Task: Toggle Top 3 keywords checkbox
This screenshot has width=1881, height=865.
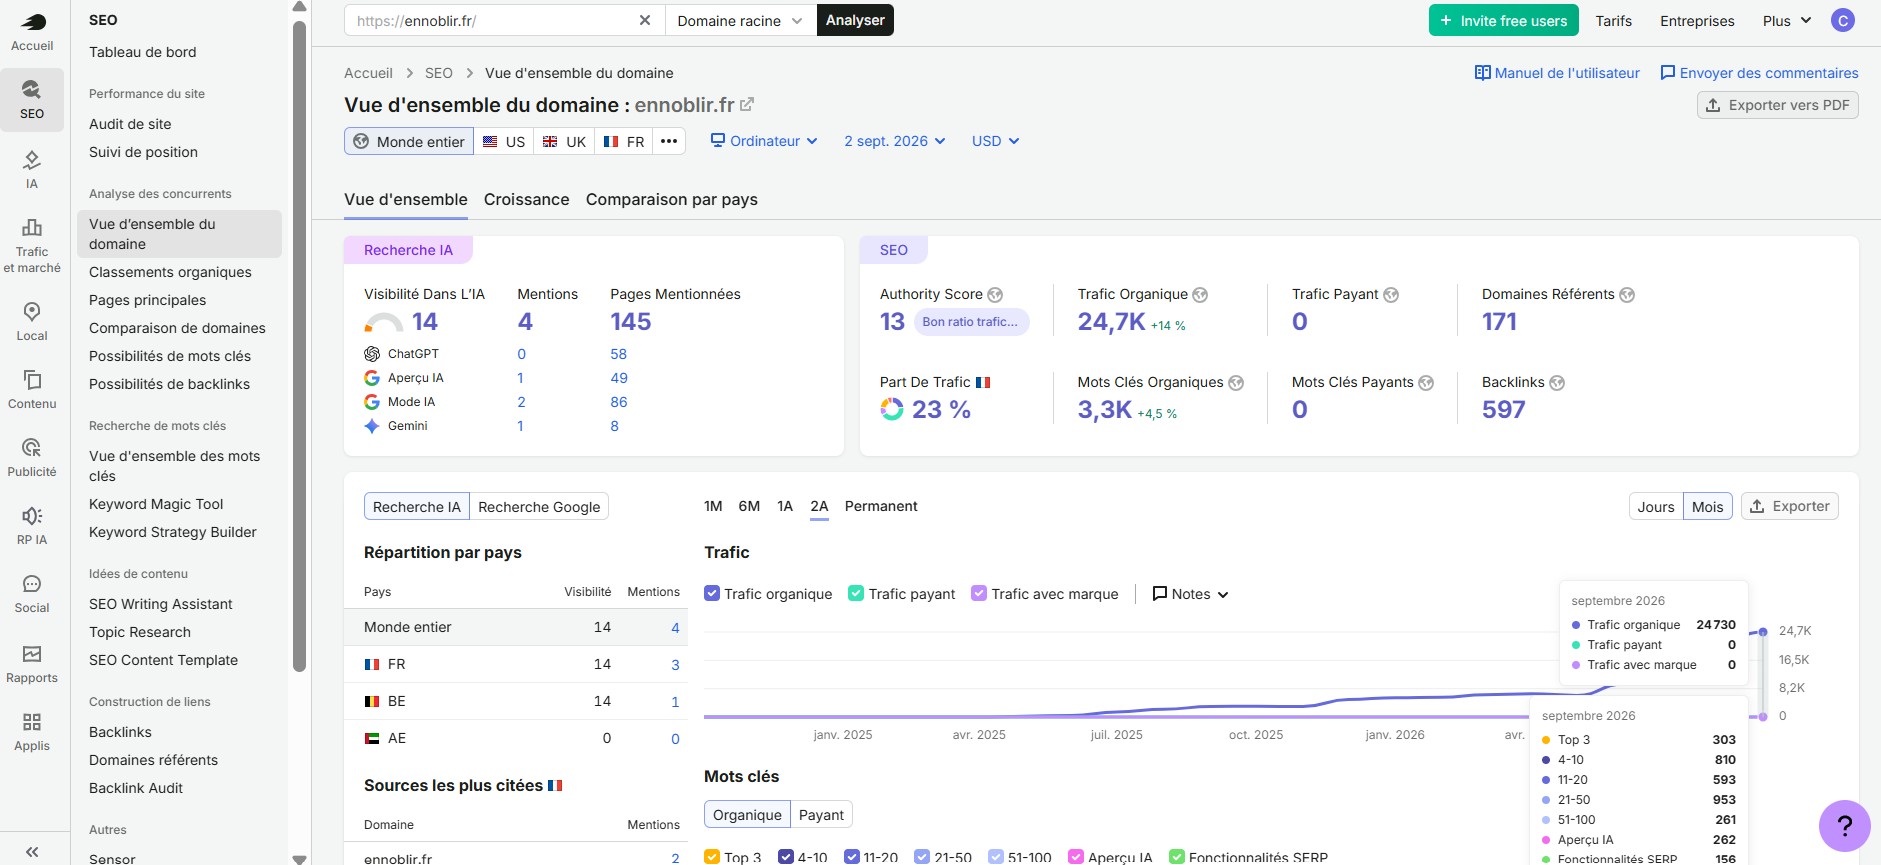Action: click(x=712, y=857)
